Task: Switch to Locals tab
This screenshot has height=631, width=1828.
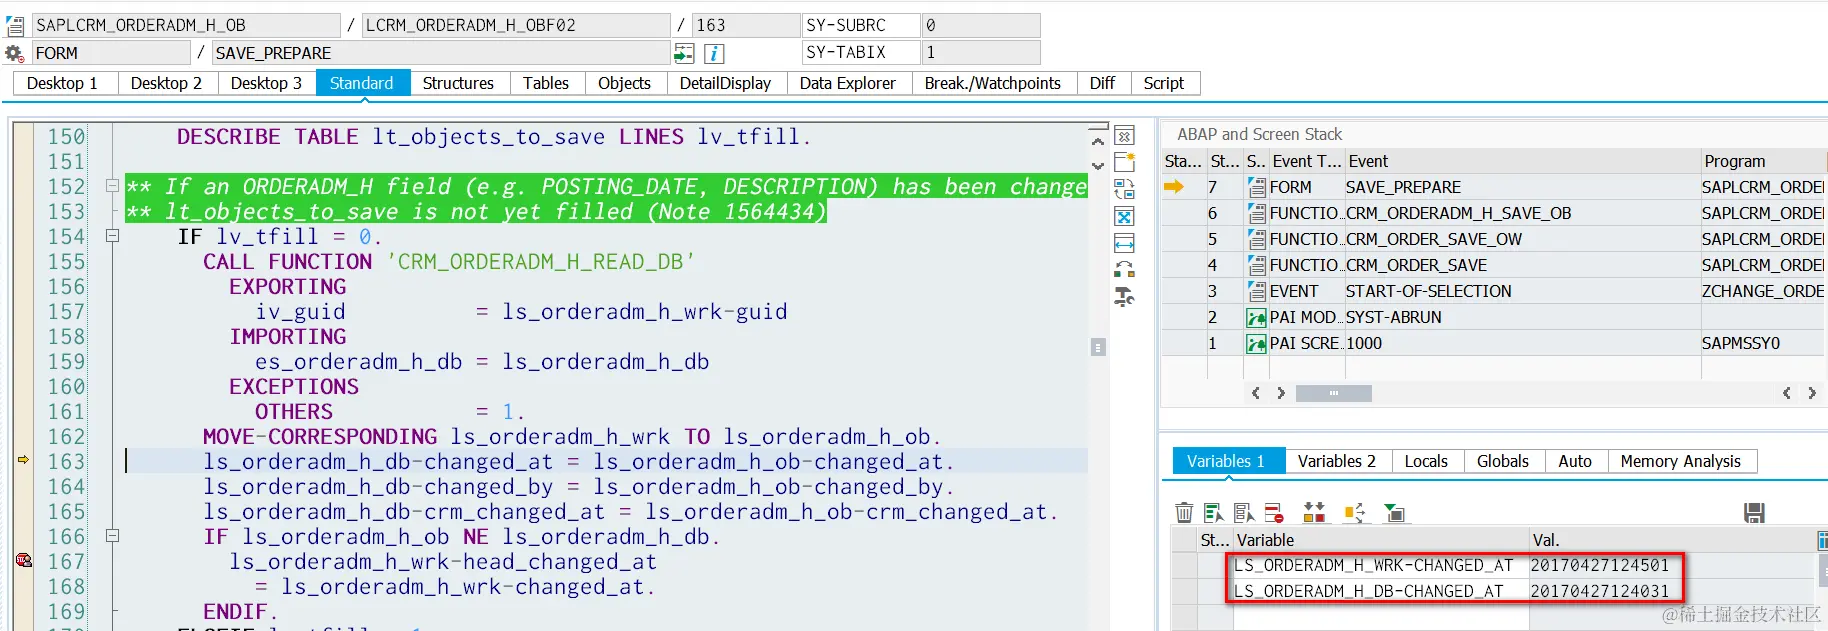Action: (1426, 461)
